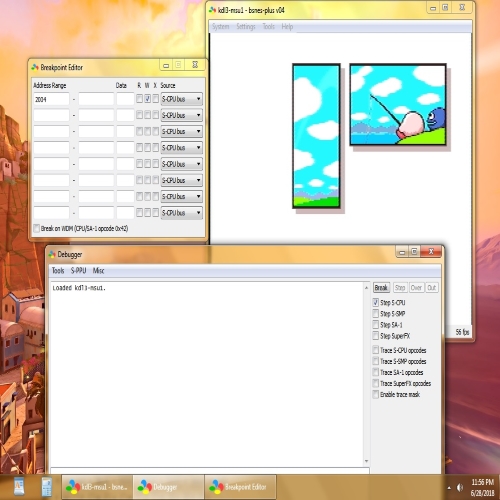This screenshot has width=500, height=500.
Task: Open Tools menu in Debugger window
Action: 58,270
